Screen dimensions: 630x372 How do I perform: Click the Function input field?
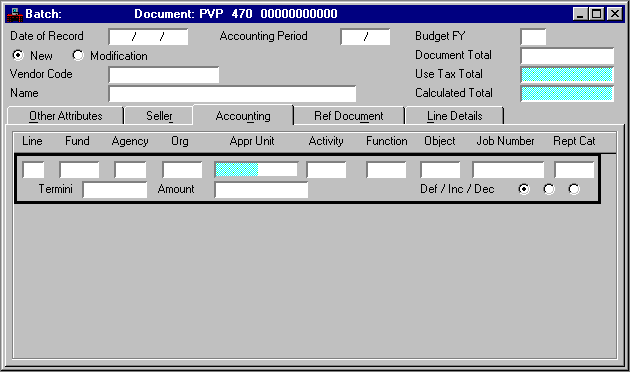[x=386, y=170]
